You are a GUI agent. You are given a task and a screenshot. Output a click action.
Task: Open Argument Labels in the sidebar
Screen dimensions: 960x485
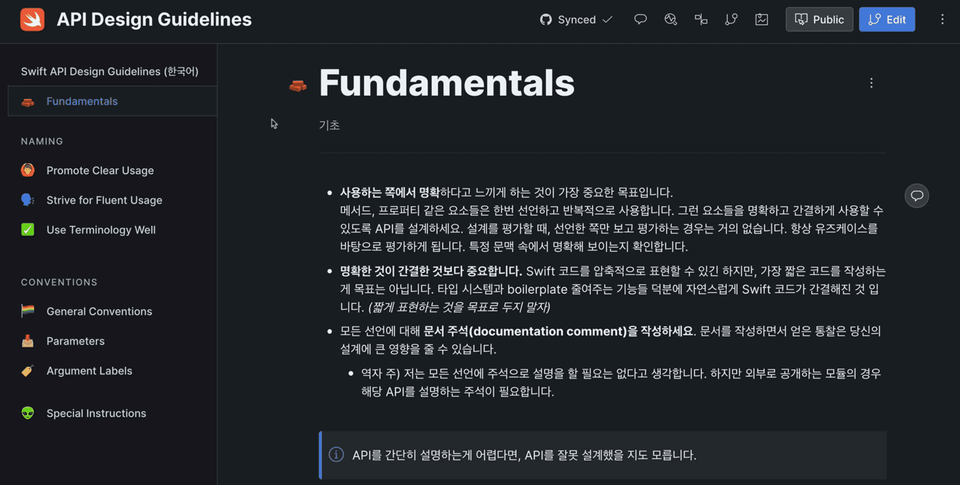click(89, 371)
